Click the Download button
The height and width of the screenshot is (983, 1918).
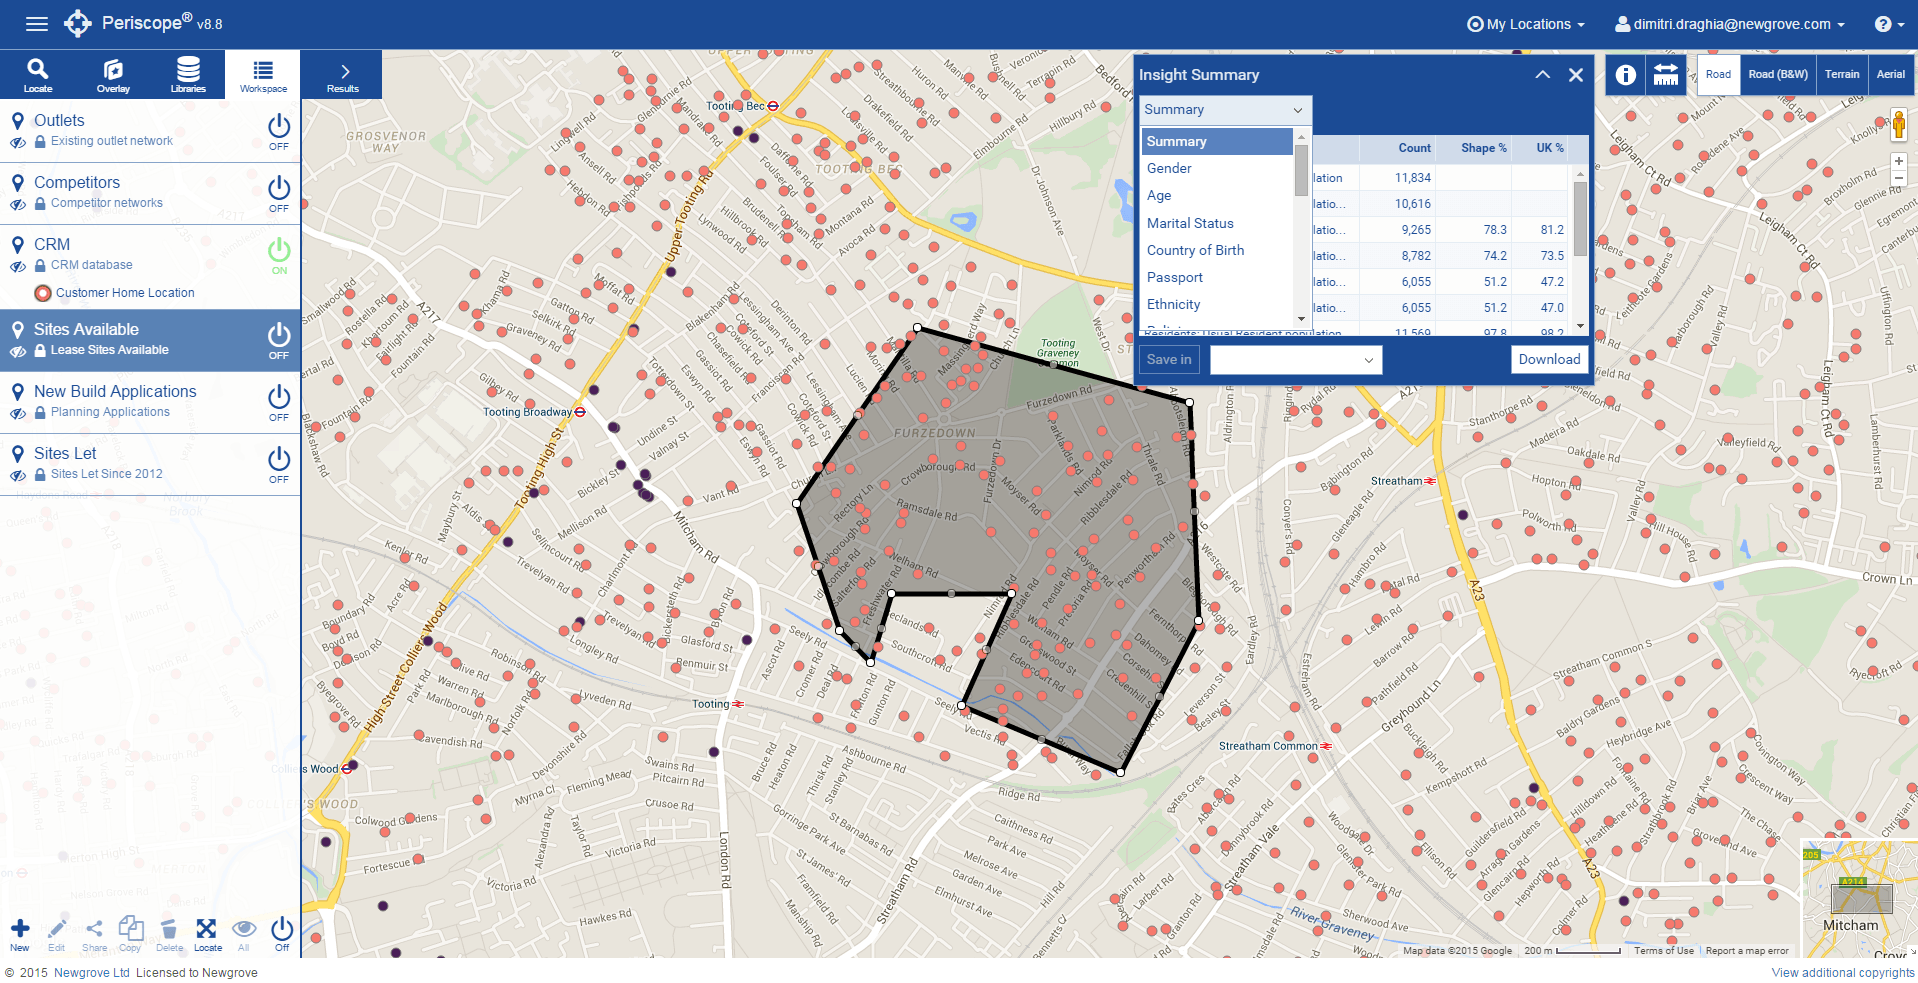1549,360
